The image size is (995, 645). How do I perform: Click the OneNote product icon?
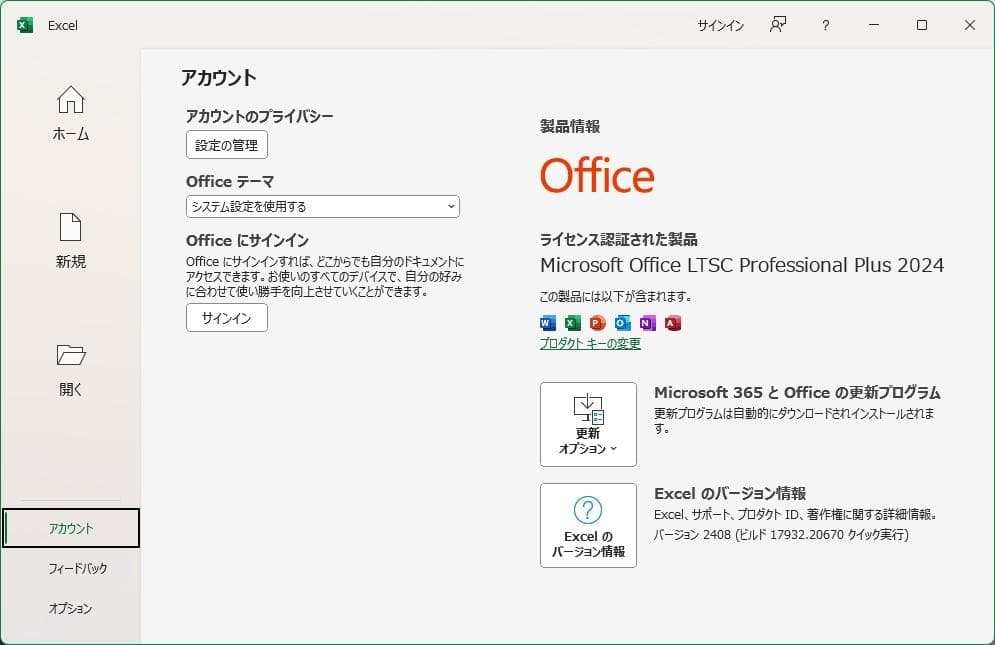click(647, 323)
